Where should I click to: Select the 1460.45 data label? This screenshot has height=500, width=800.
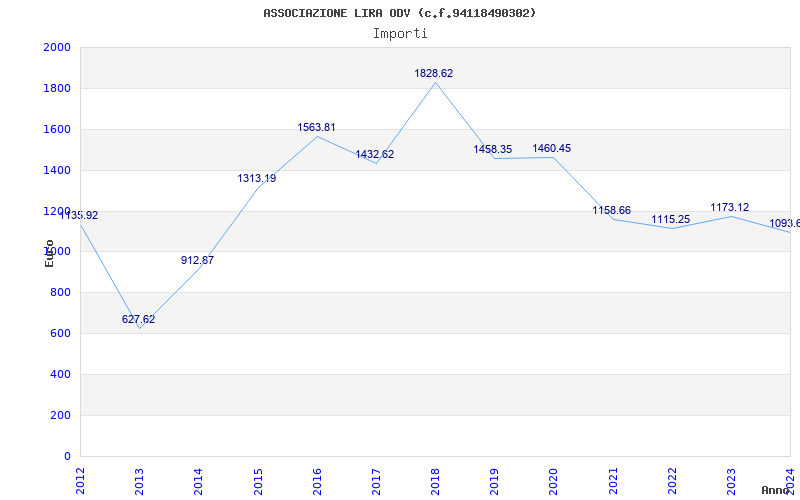(x=552, y=148)
